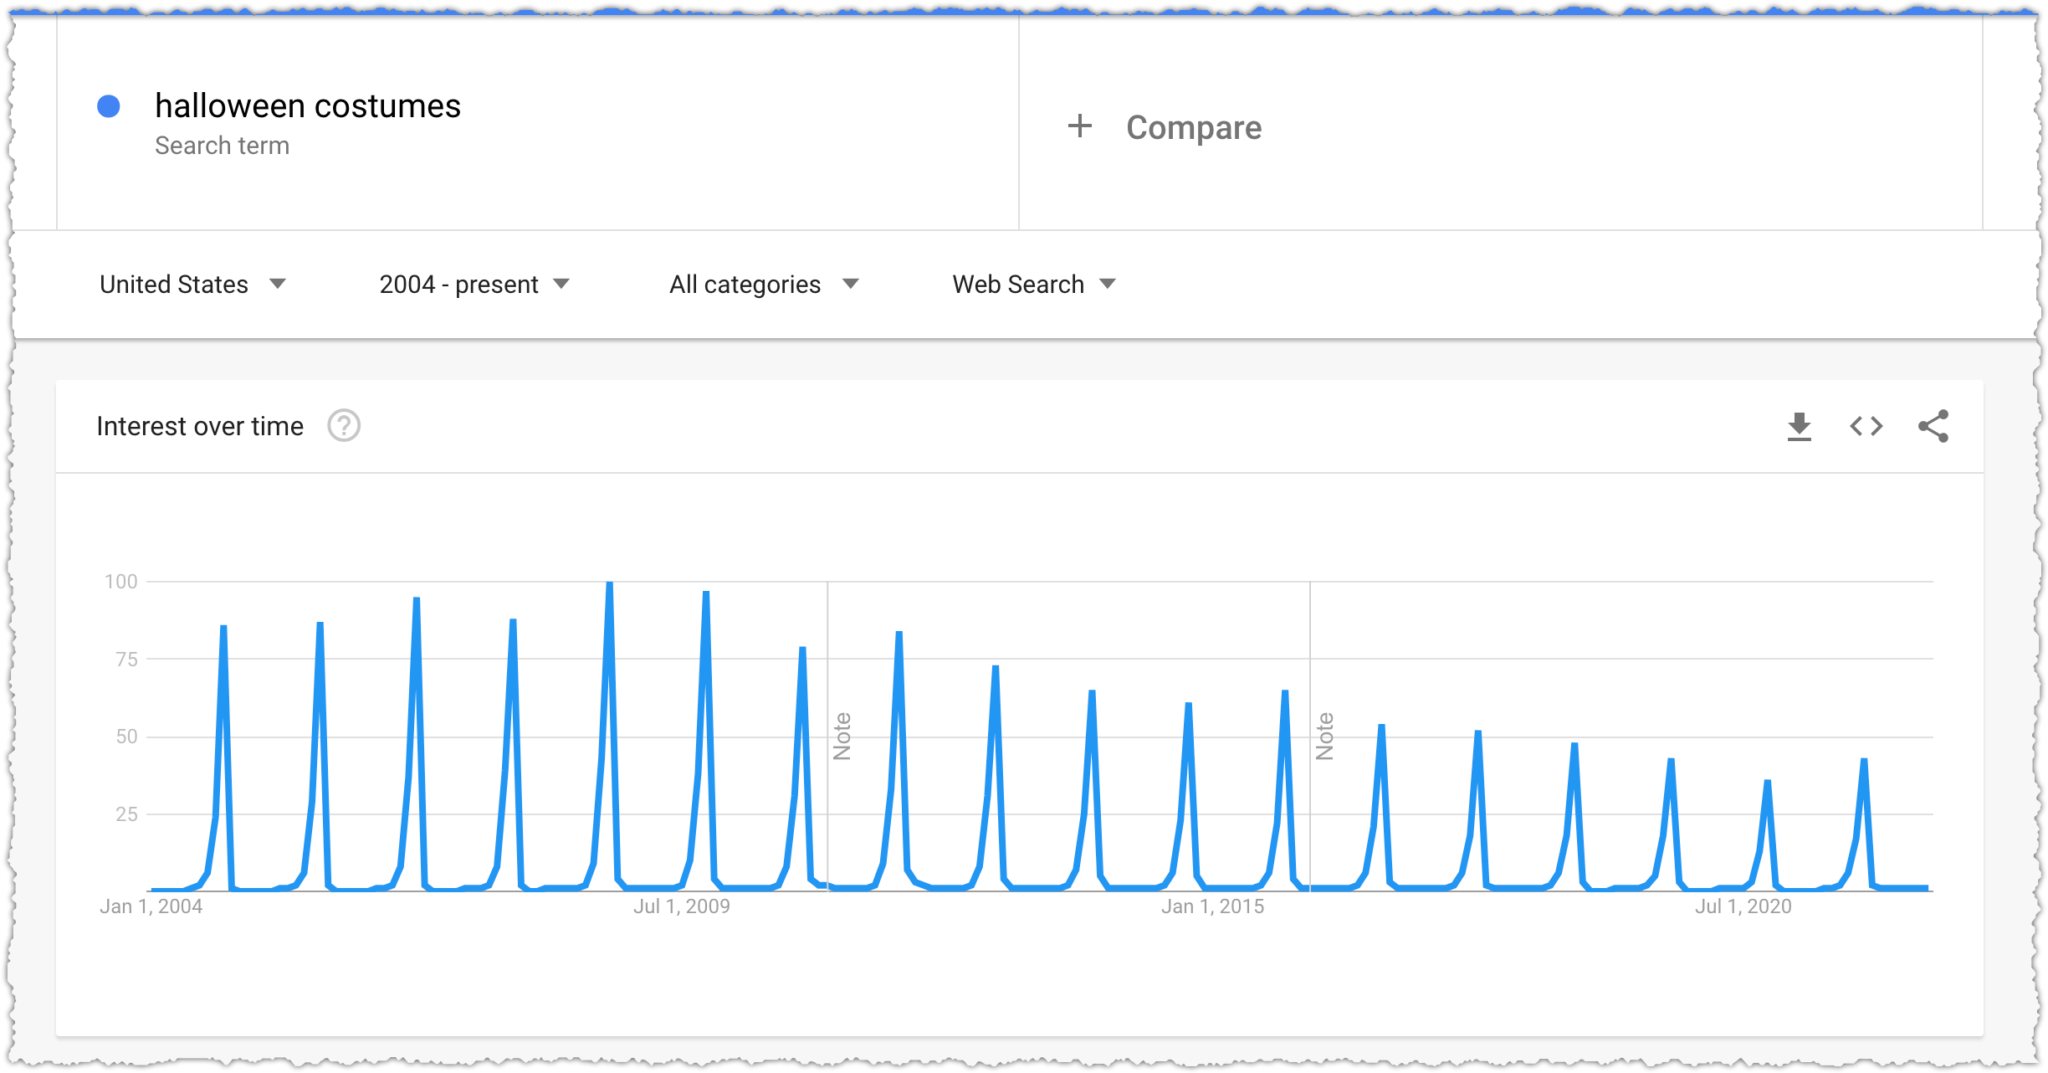The width and height of the screenshot is (2048, 1073).
Task: Click the Search term subtitle label
Action: tap(222, 146)
